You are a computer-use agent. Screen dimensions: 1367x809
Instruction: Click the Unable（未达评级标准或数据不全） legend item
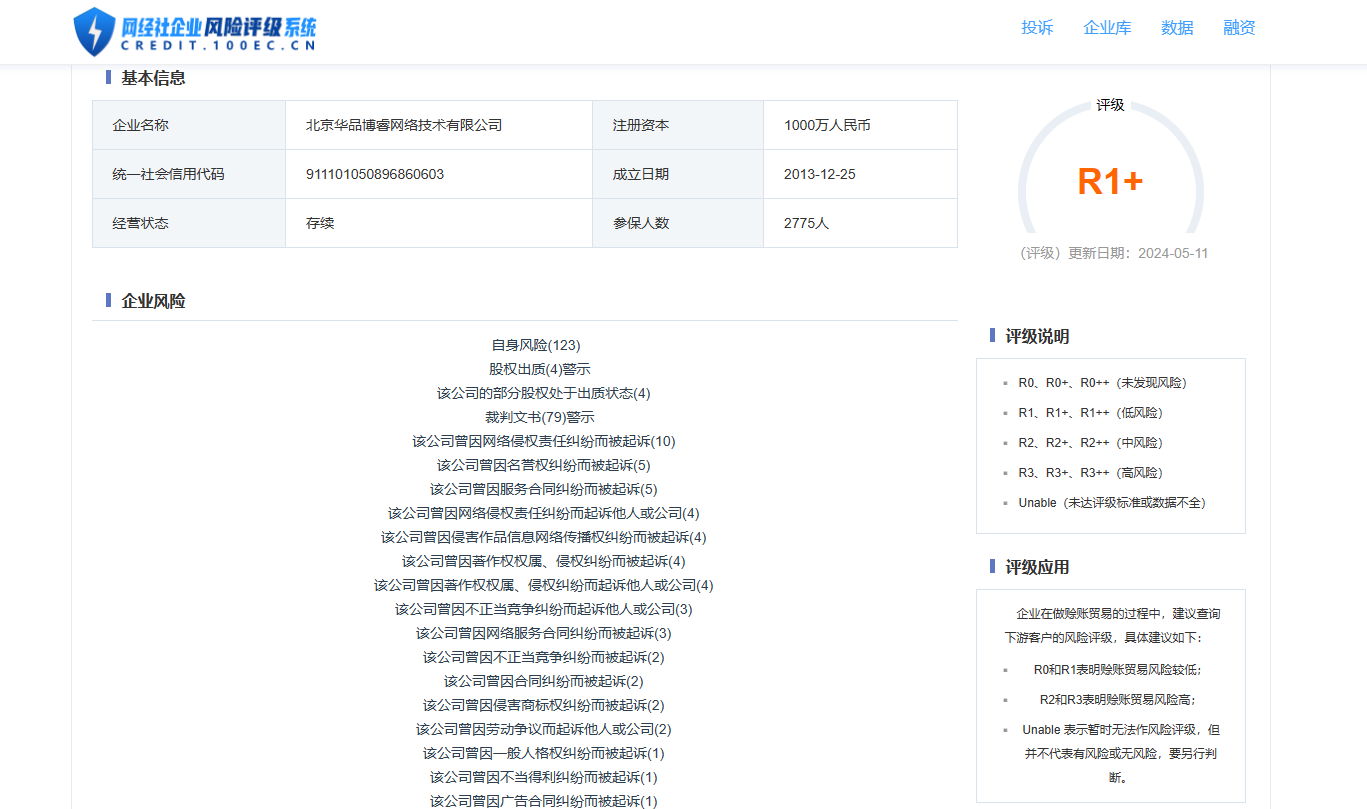pyautogui.click(x=1112, y=503)
